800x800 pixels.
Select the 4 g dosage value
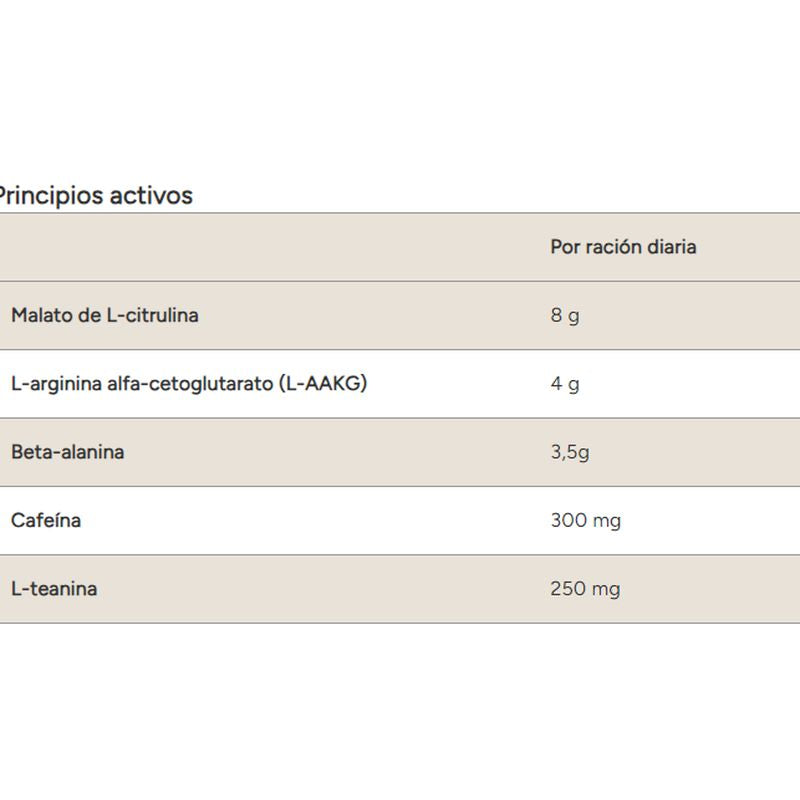click(x=564, y=384)
